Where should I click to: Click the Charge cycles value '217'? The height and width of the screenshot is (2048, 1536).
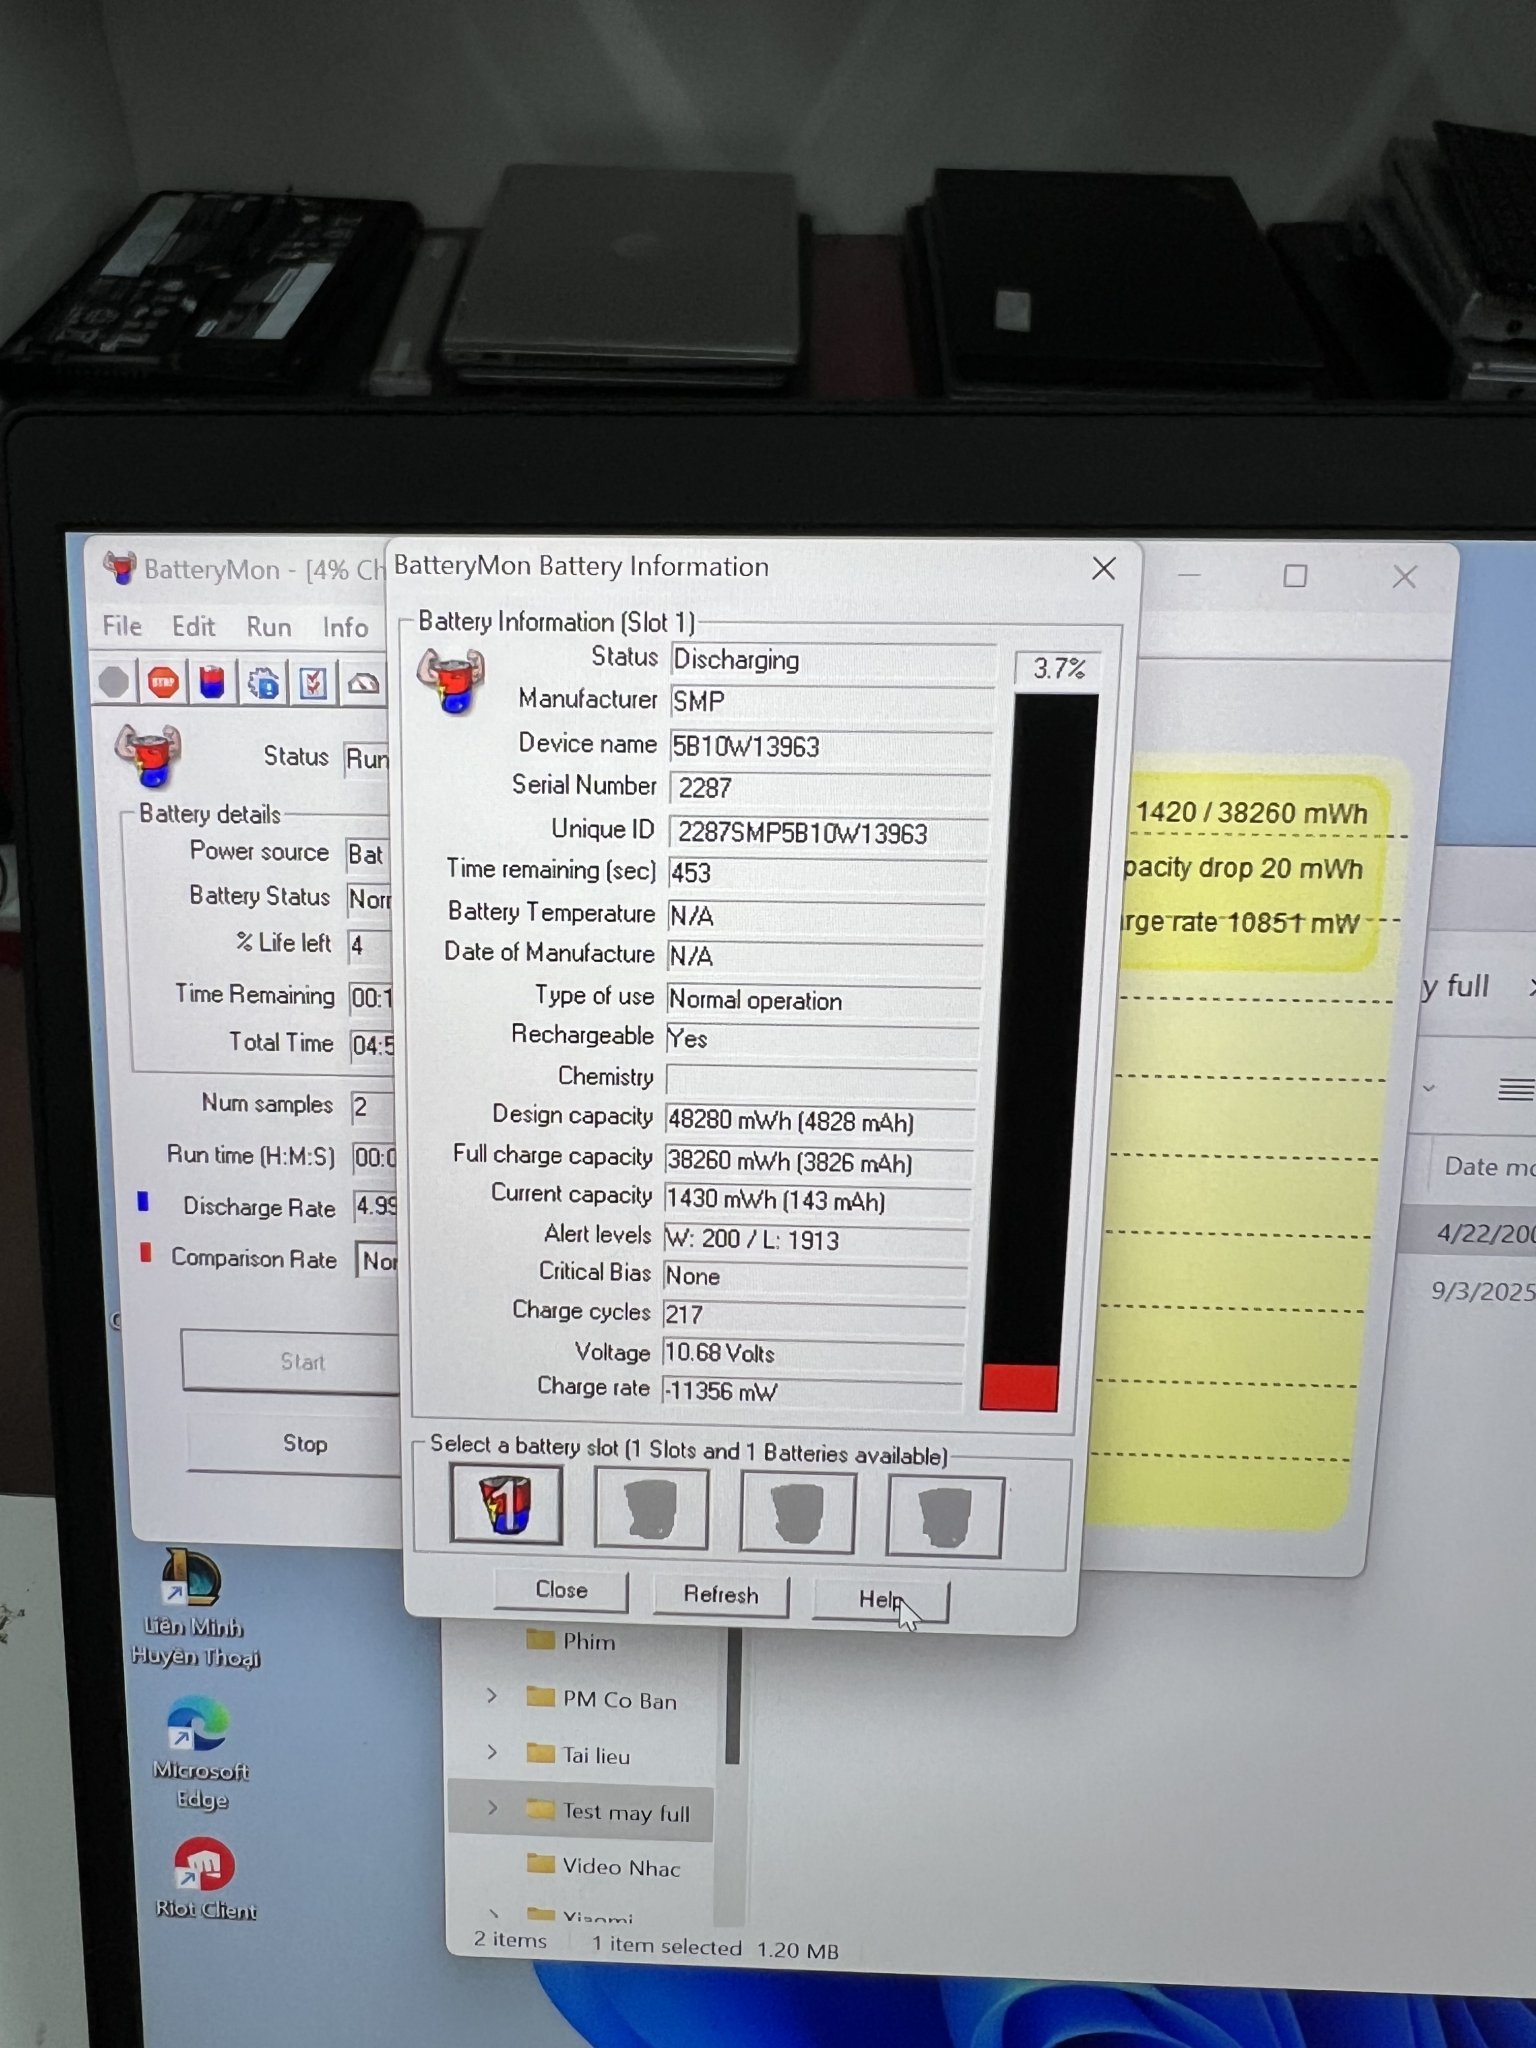(x=815, y=1314)
